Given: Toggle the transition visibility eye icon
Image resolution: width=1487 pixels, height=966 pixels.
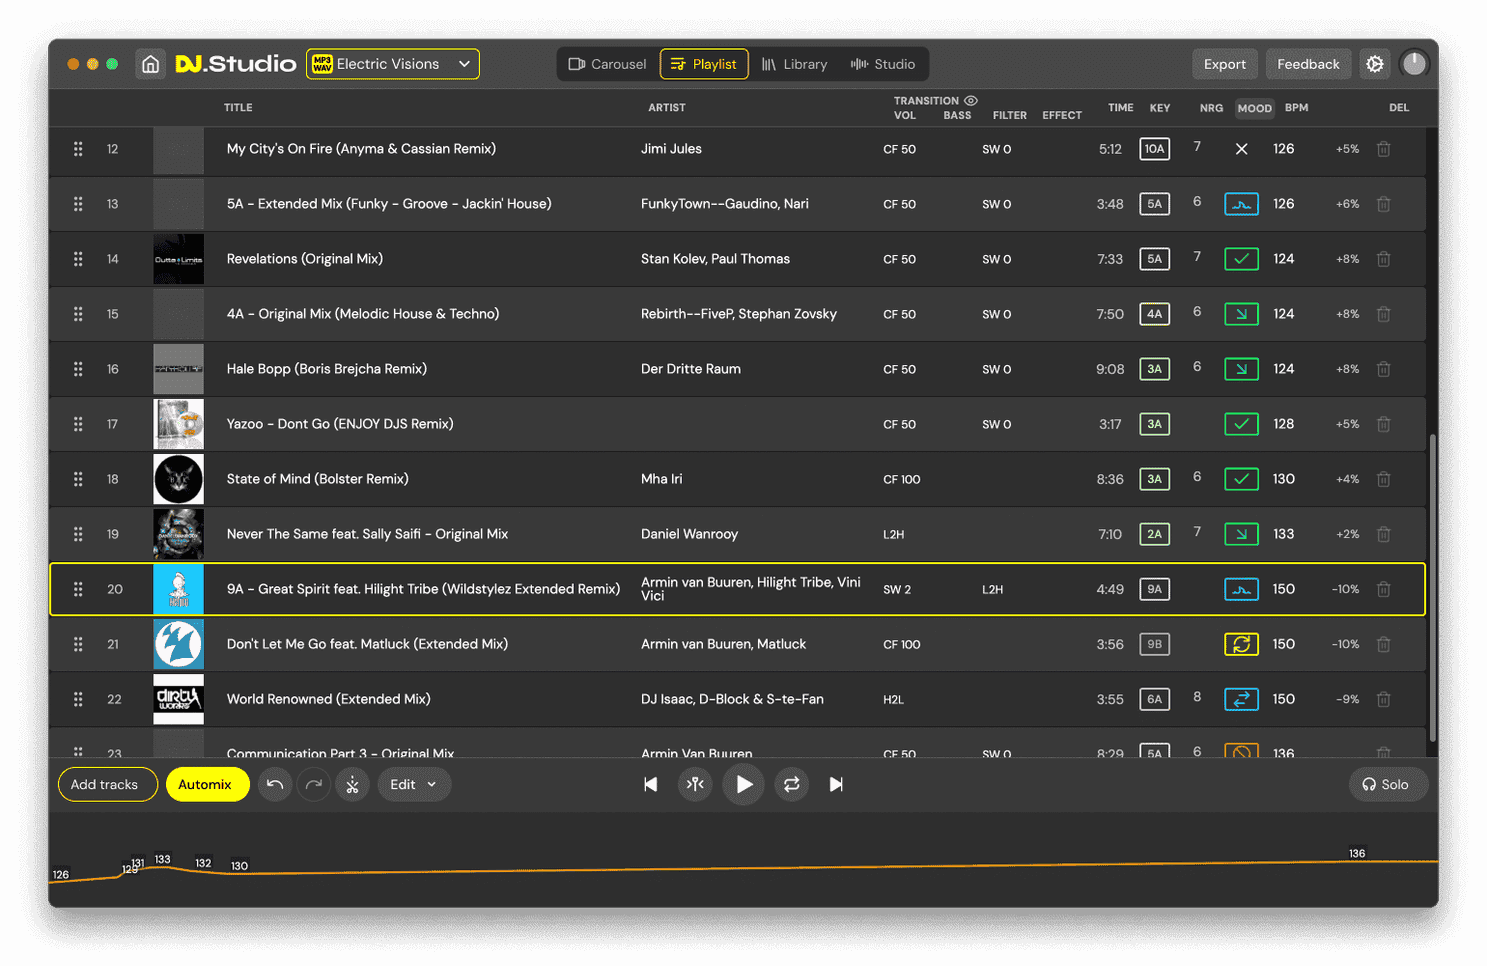Looking at the screenshot, I should click(970, 100).
